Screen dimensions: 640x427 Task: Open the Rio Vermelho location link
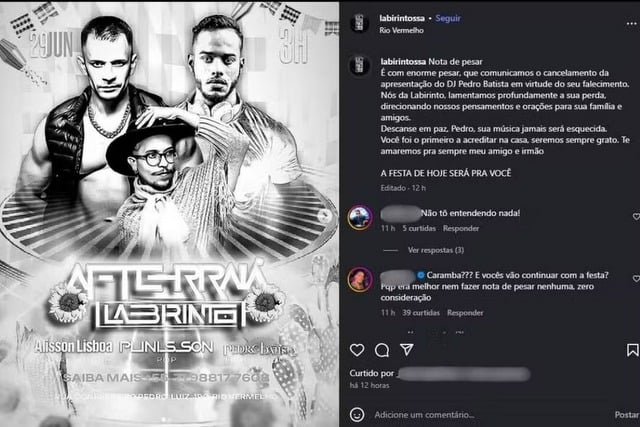pos(401,30)
